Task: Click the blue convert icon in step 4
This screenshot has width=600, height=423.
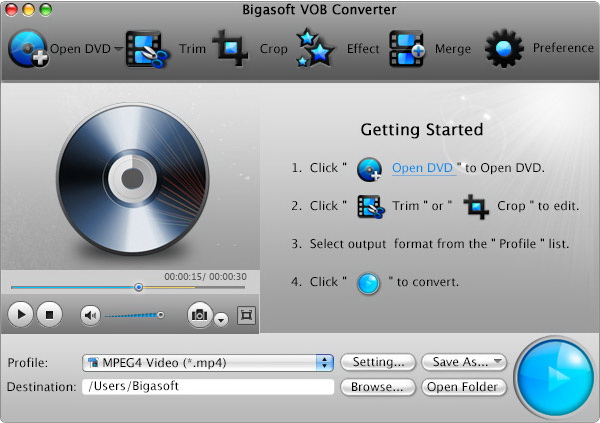Action: tap(368, 284)
